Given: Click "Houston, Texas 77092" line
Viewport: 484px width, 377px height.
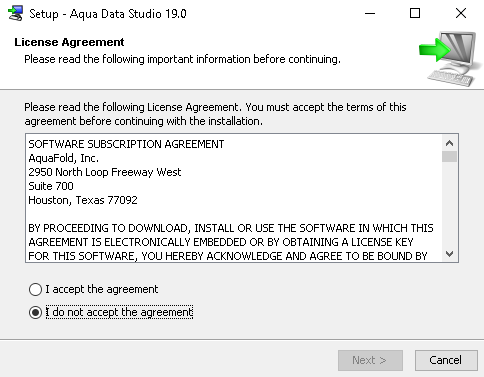Looking at the screenshot, I should (x=83, y=200).
